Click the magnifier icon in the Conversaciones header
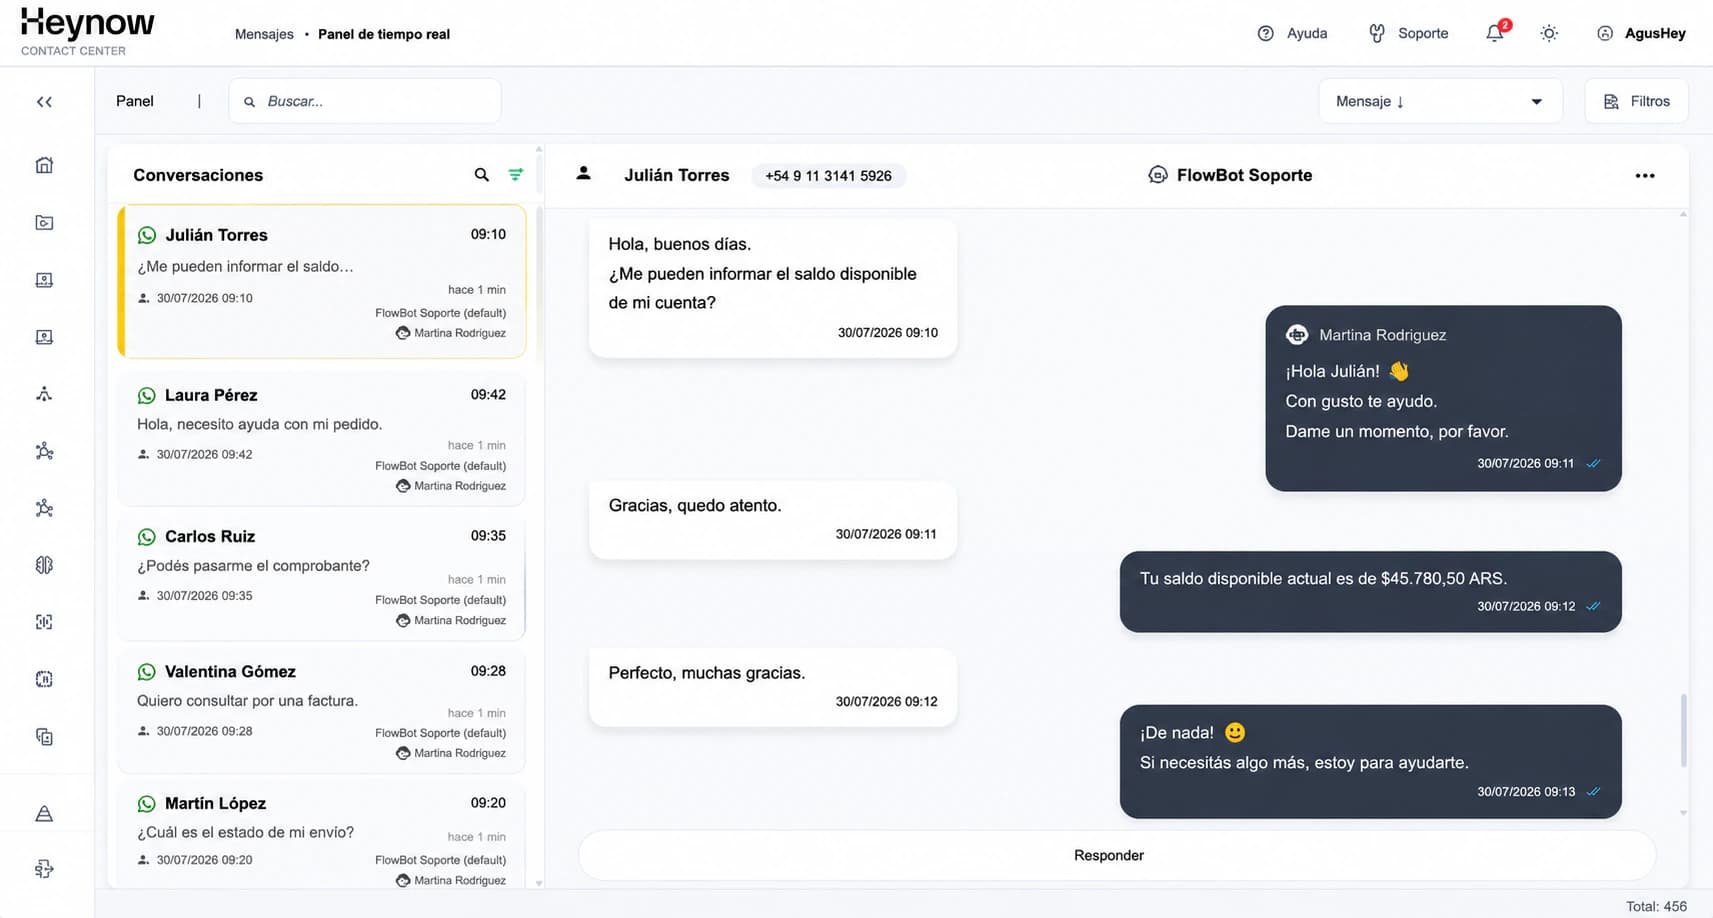This screenshot has height=918, width=1713. pos(481,175)
